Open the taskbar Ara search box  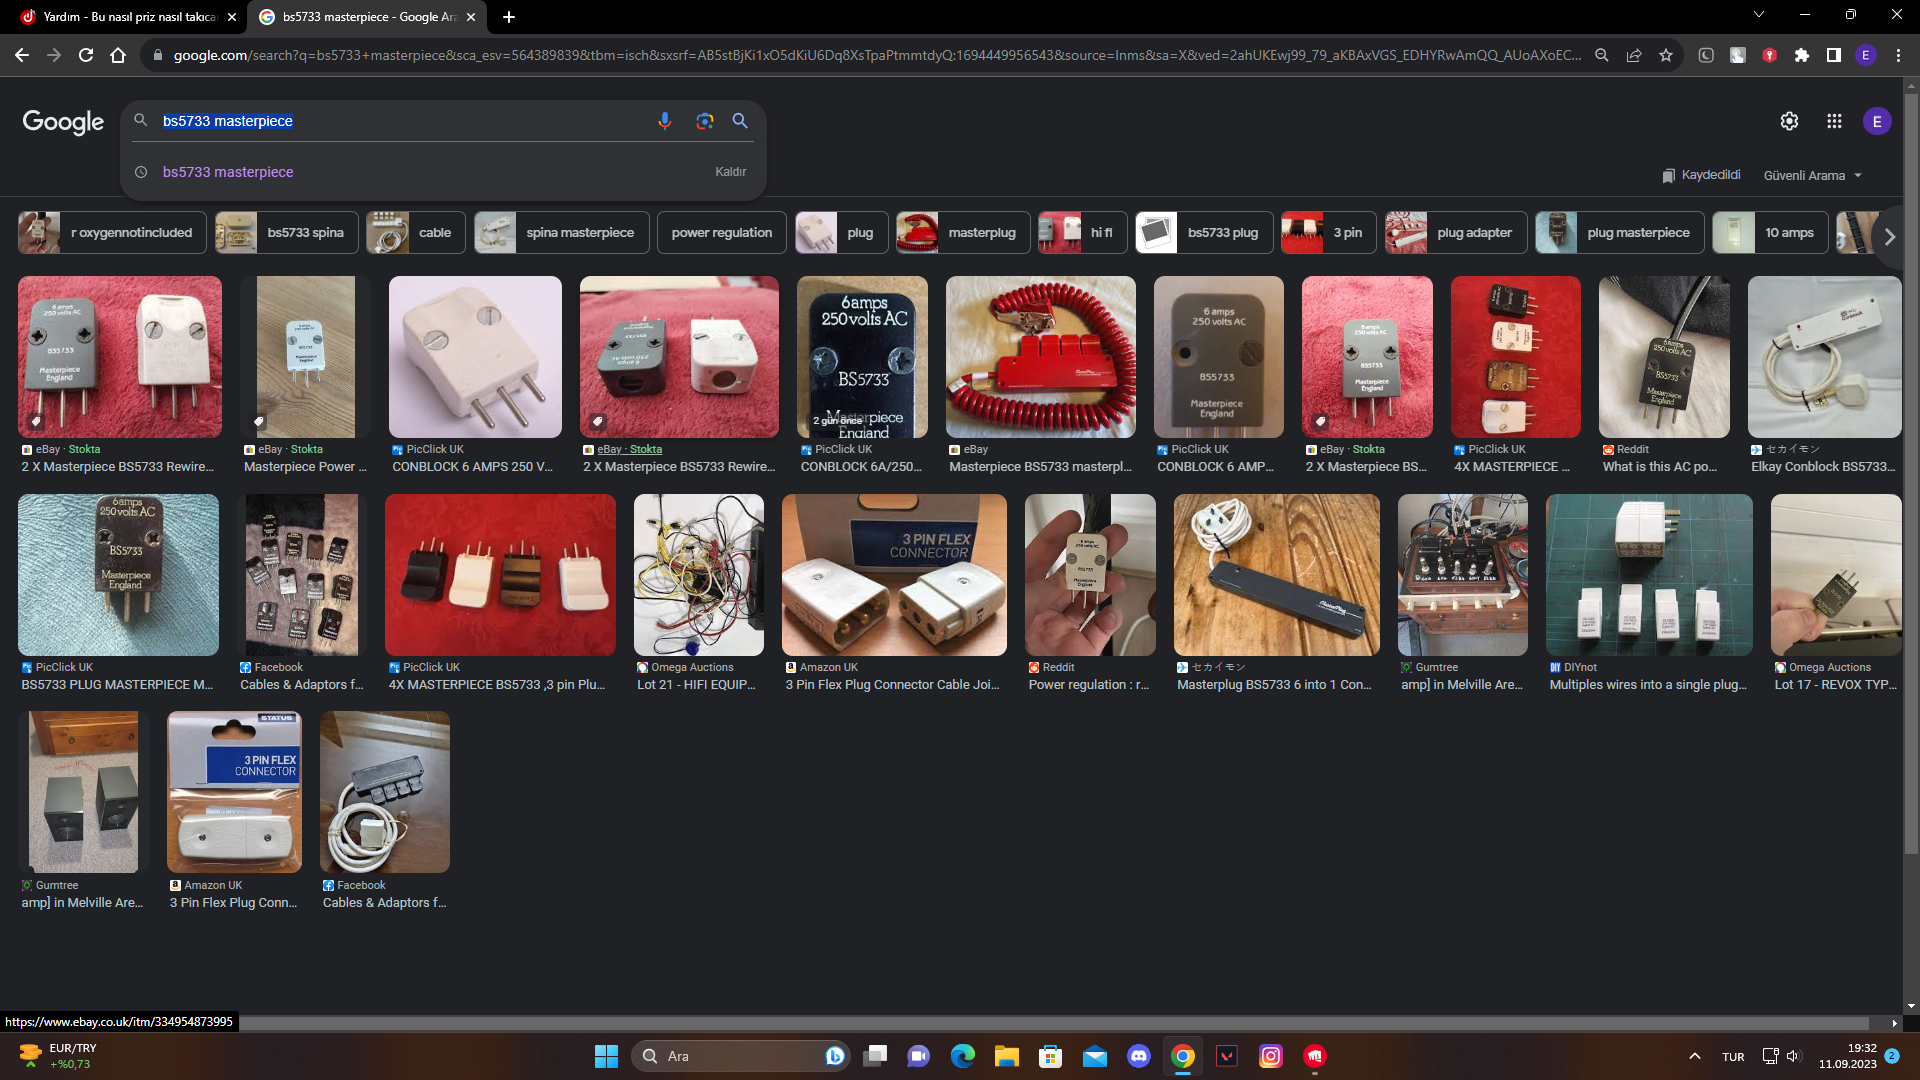pyautogui.click(x=738, y=1056)
